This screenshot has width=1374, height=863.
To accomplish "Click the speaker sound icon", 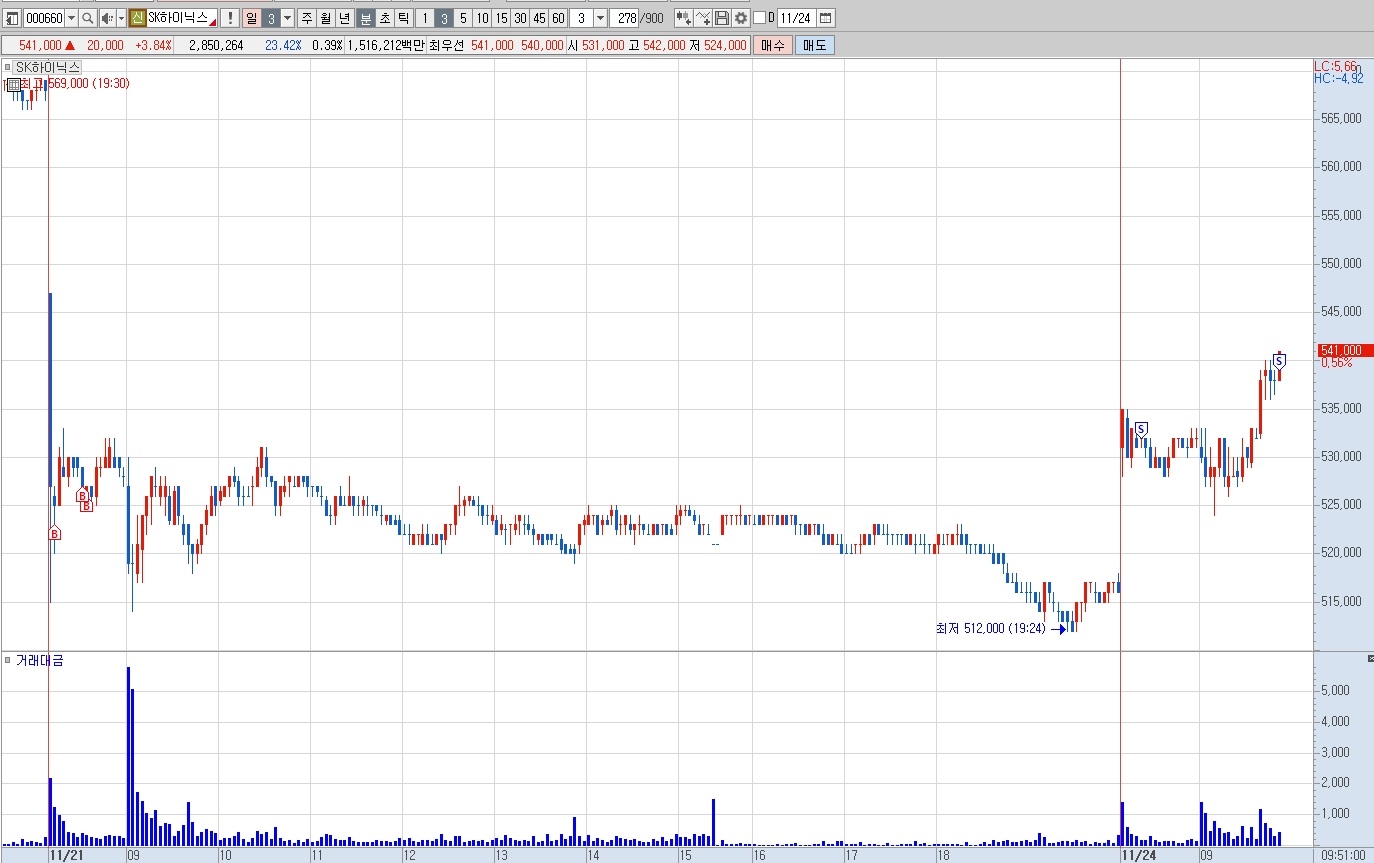I will coord(107,18).
